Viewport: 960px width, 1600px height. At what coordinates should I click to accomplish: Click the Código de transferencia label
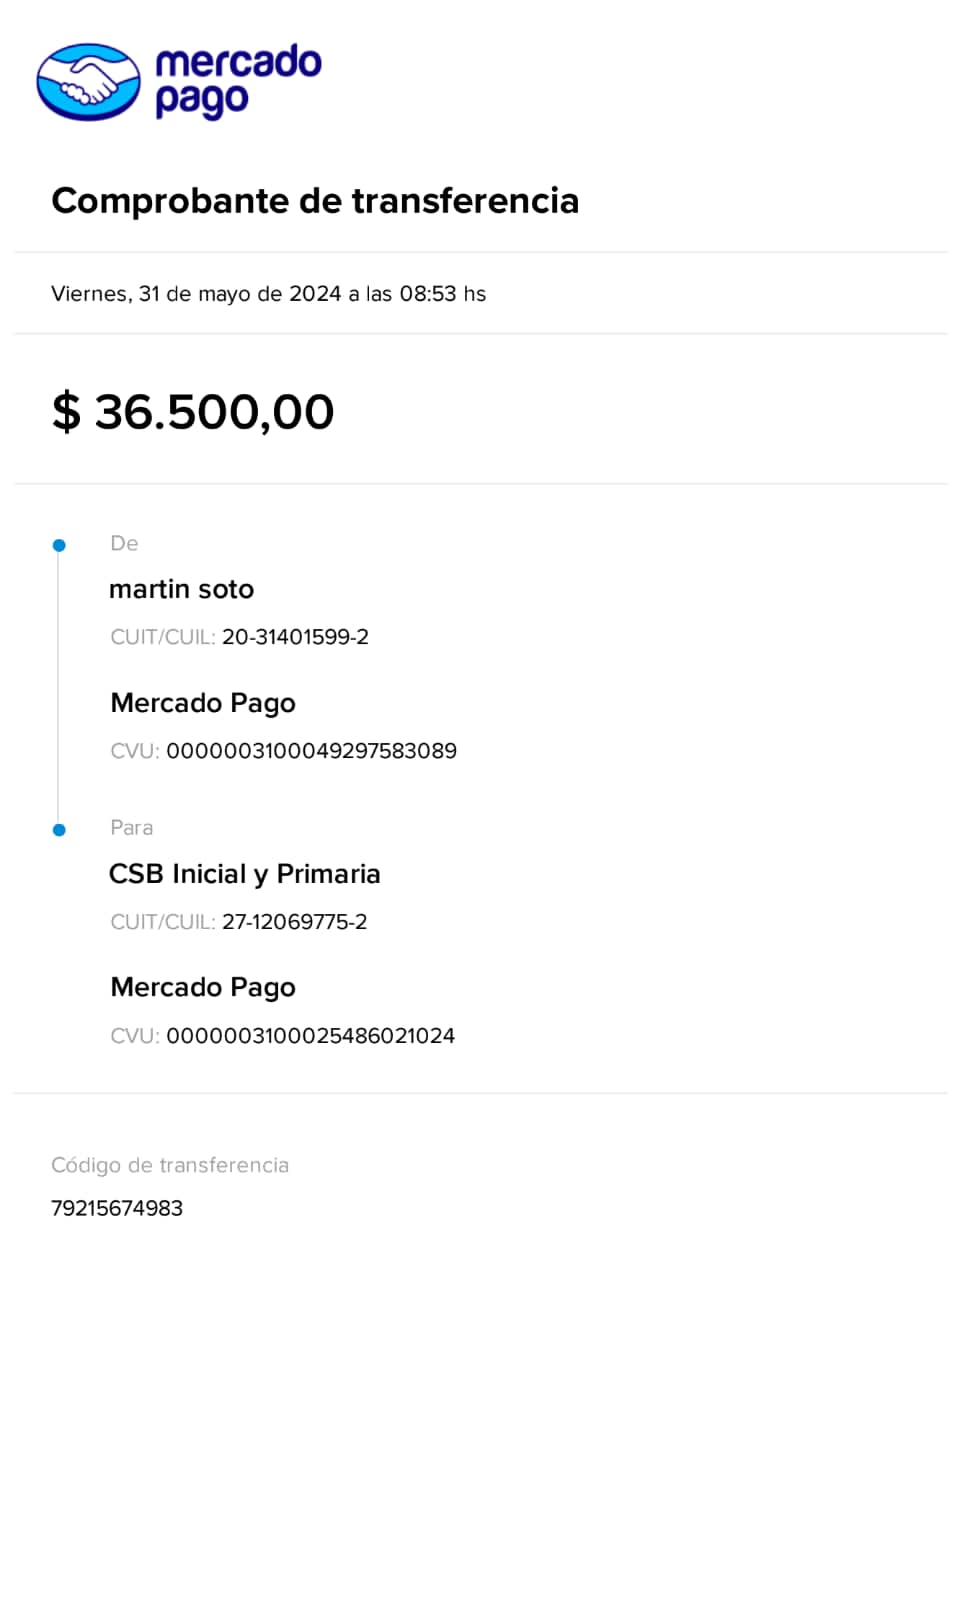pos(170,1165)
